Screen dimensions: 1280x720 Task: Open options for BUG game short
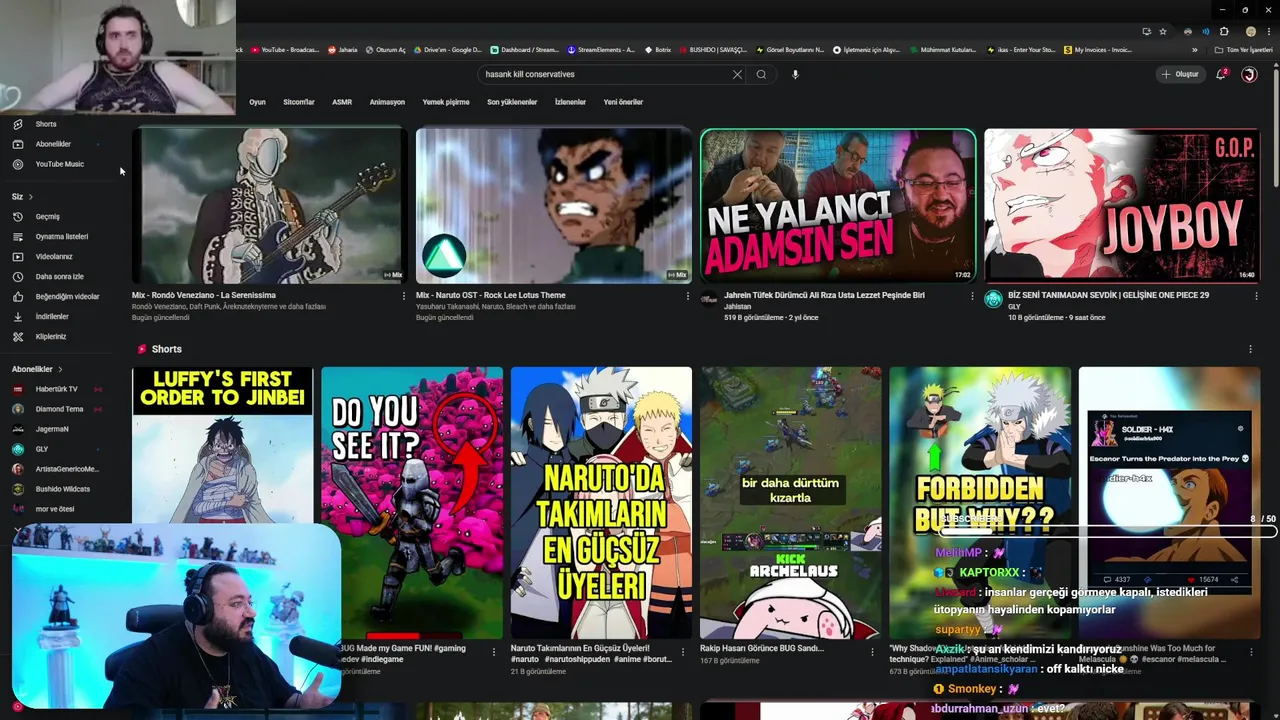(493, 651)
